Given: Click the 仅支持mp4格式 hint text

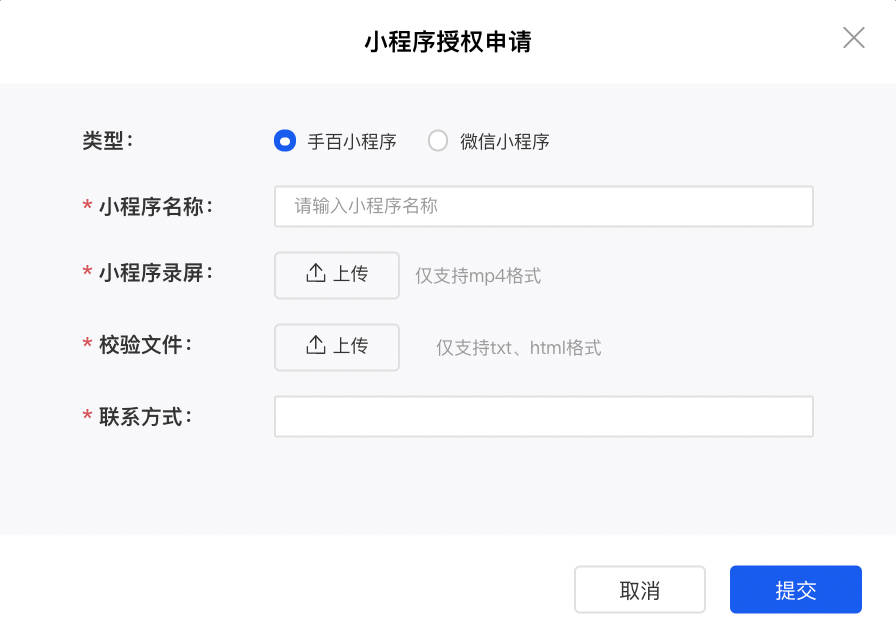Looking at the screenshot, I should click(x=478, y=275).
